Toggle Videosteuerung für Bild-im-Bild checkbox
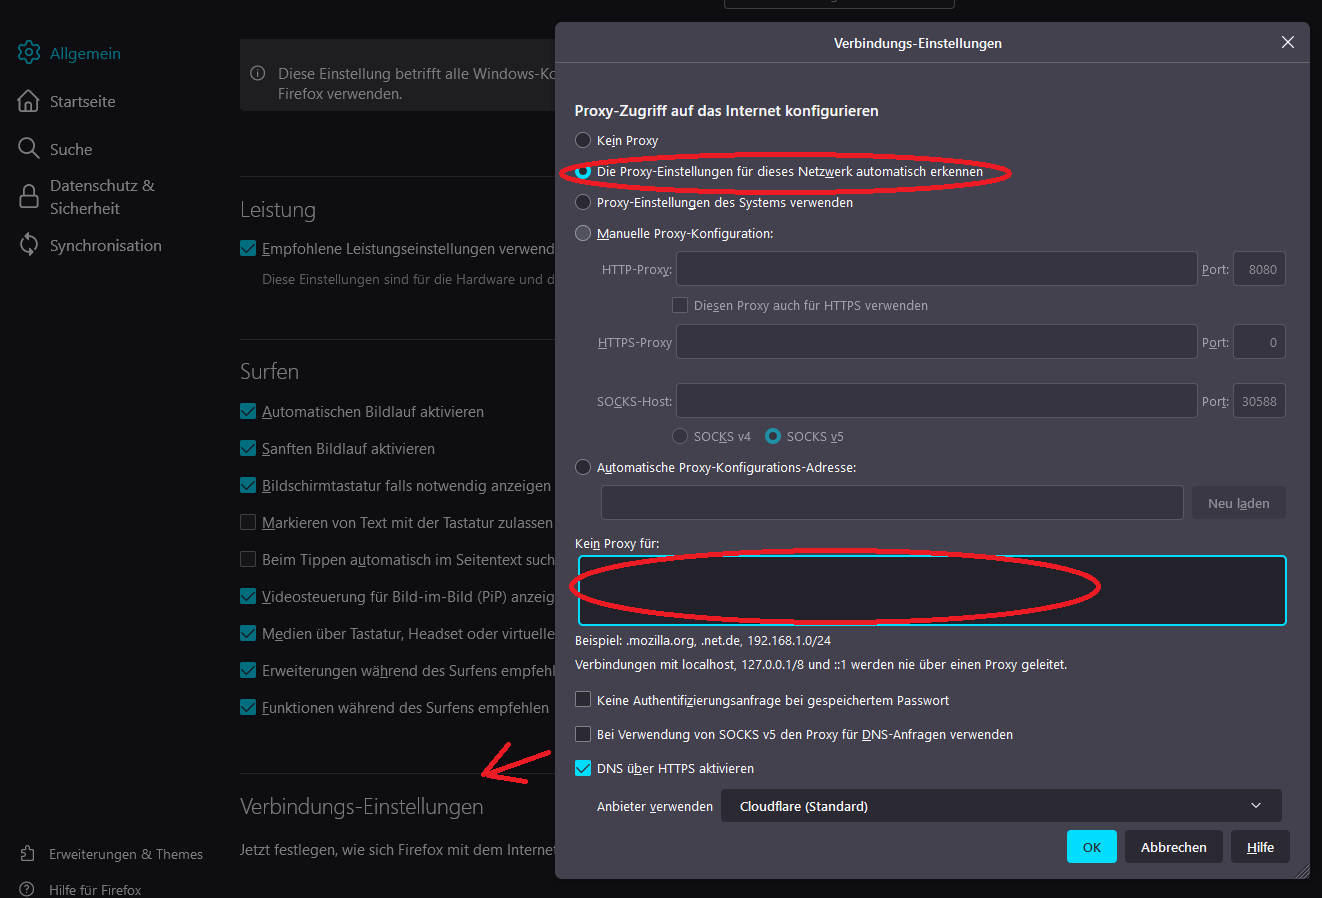The image size is (1322, 898). 248,596
